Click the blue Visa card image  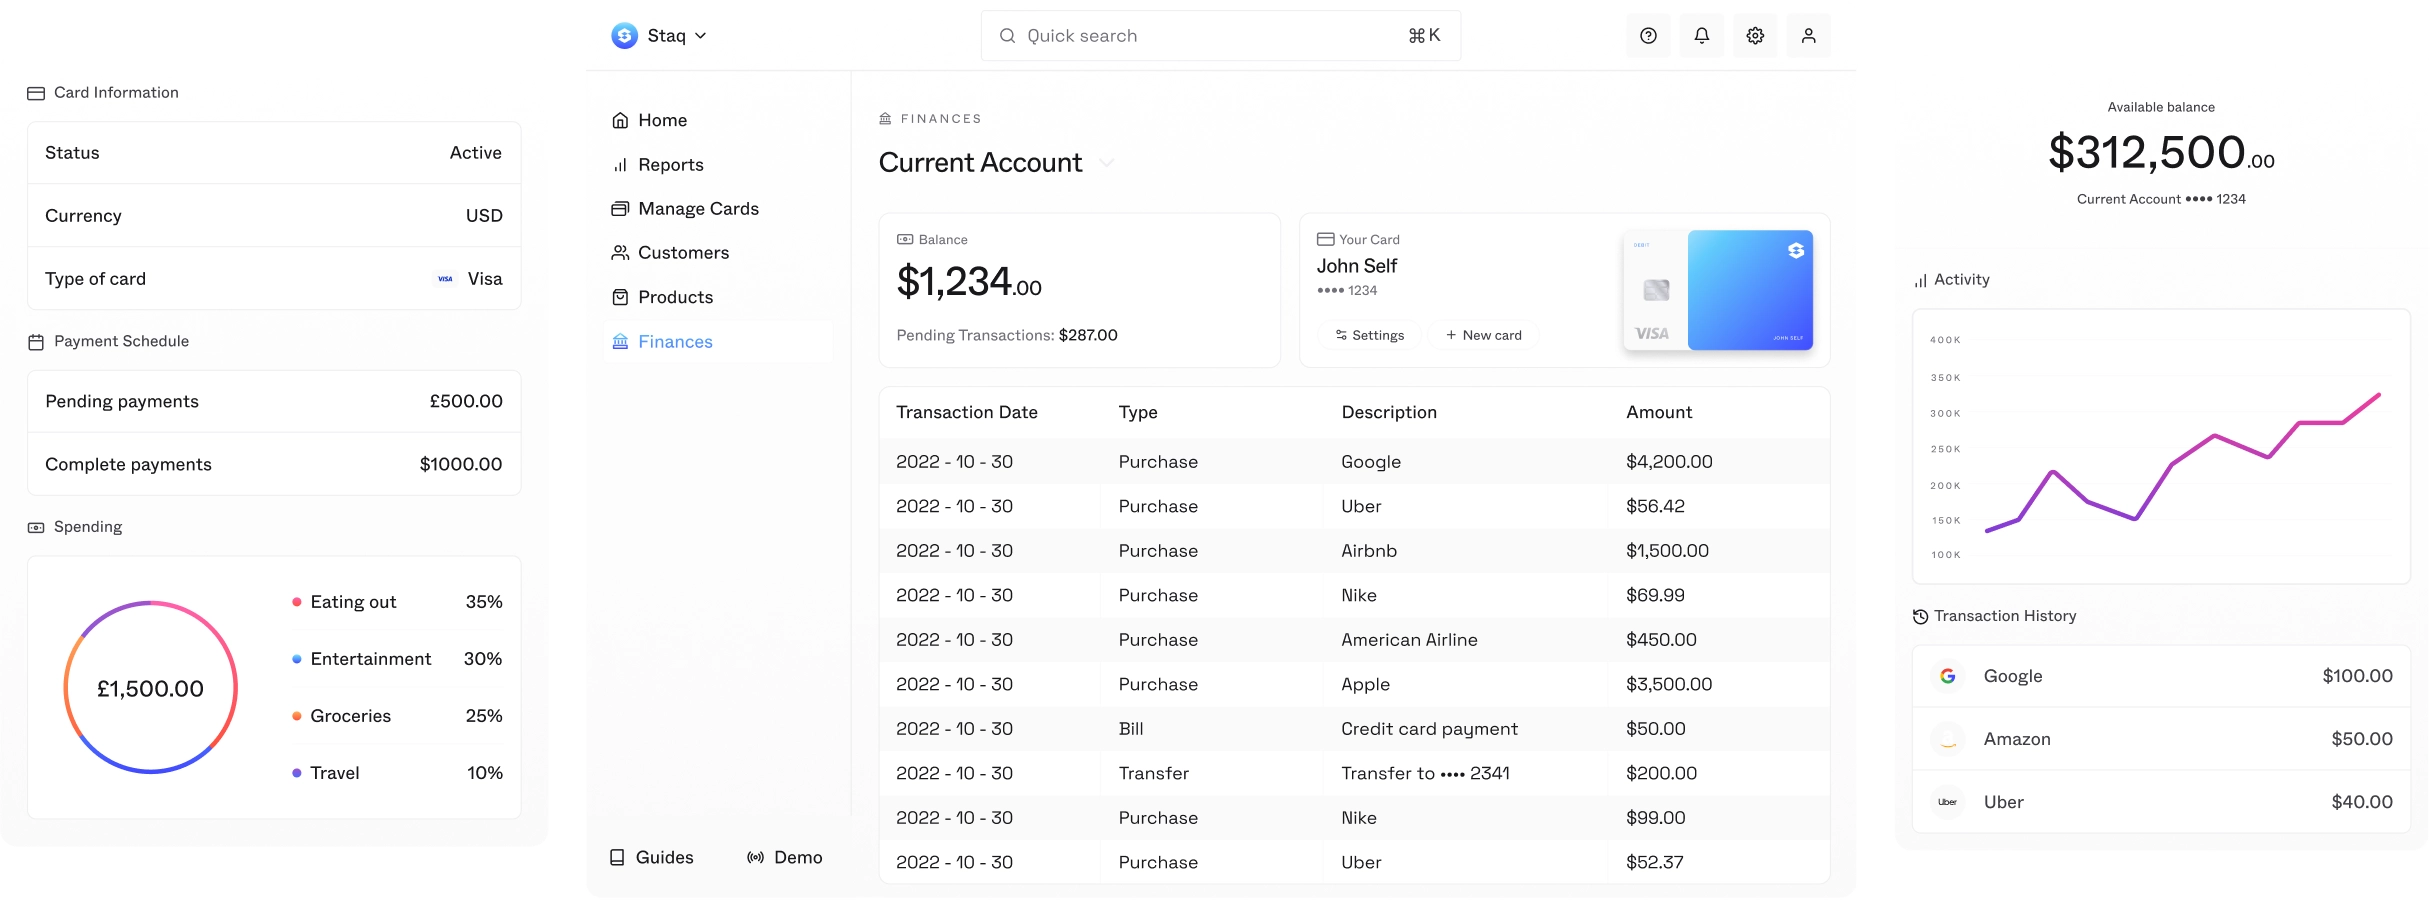(1749, 290)
